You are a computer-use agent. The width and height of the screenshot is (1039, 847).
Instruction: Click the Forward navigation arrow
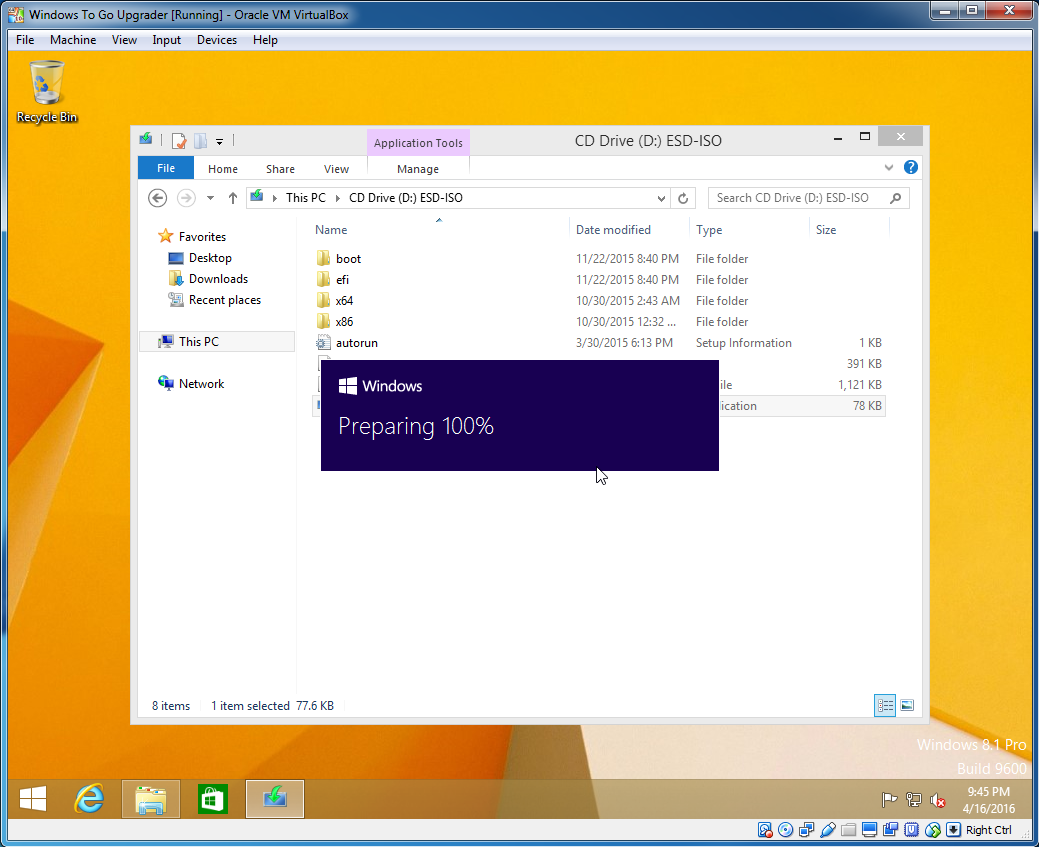point(186,198)
